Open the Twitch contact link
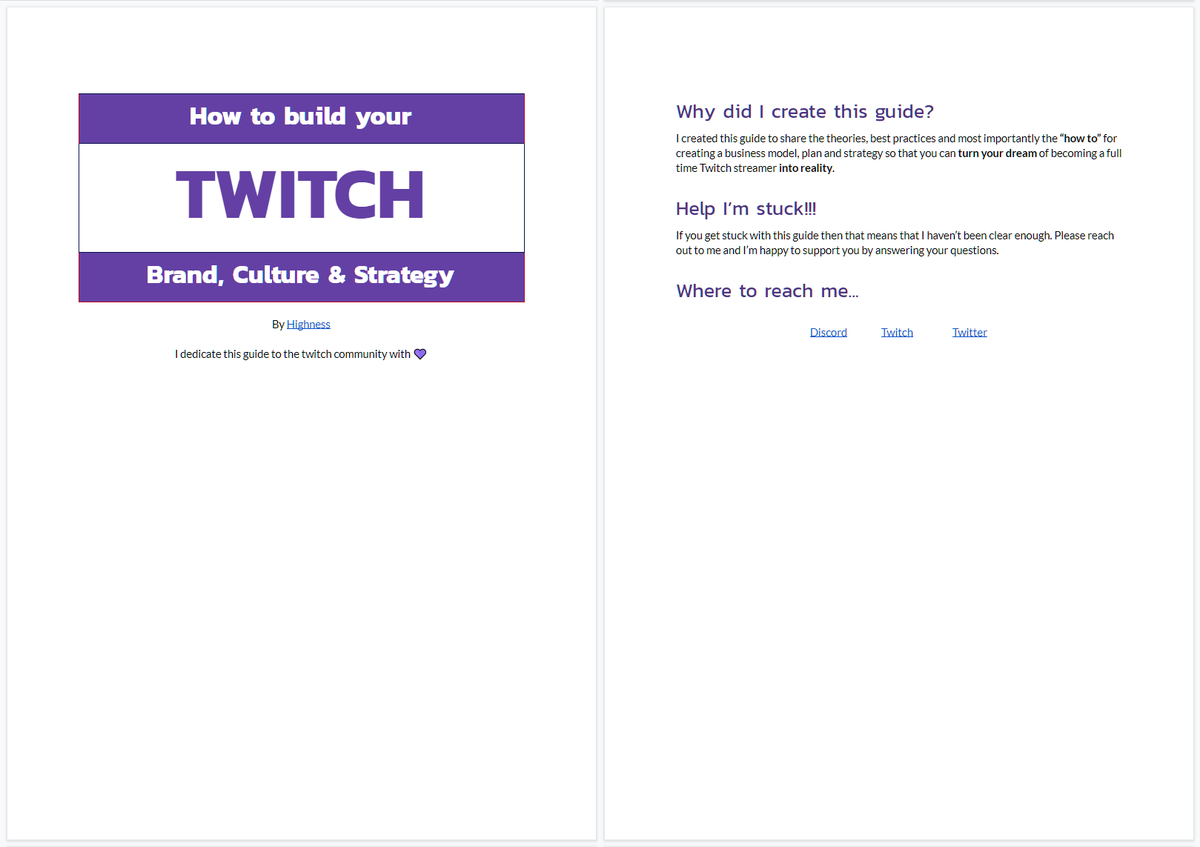The height and width of the screenshot is (847, 1200). (897, 332)
